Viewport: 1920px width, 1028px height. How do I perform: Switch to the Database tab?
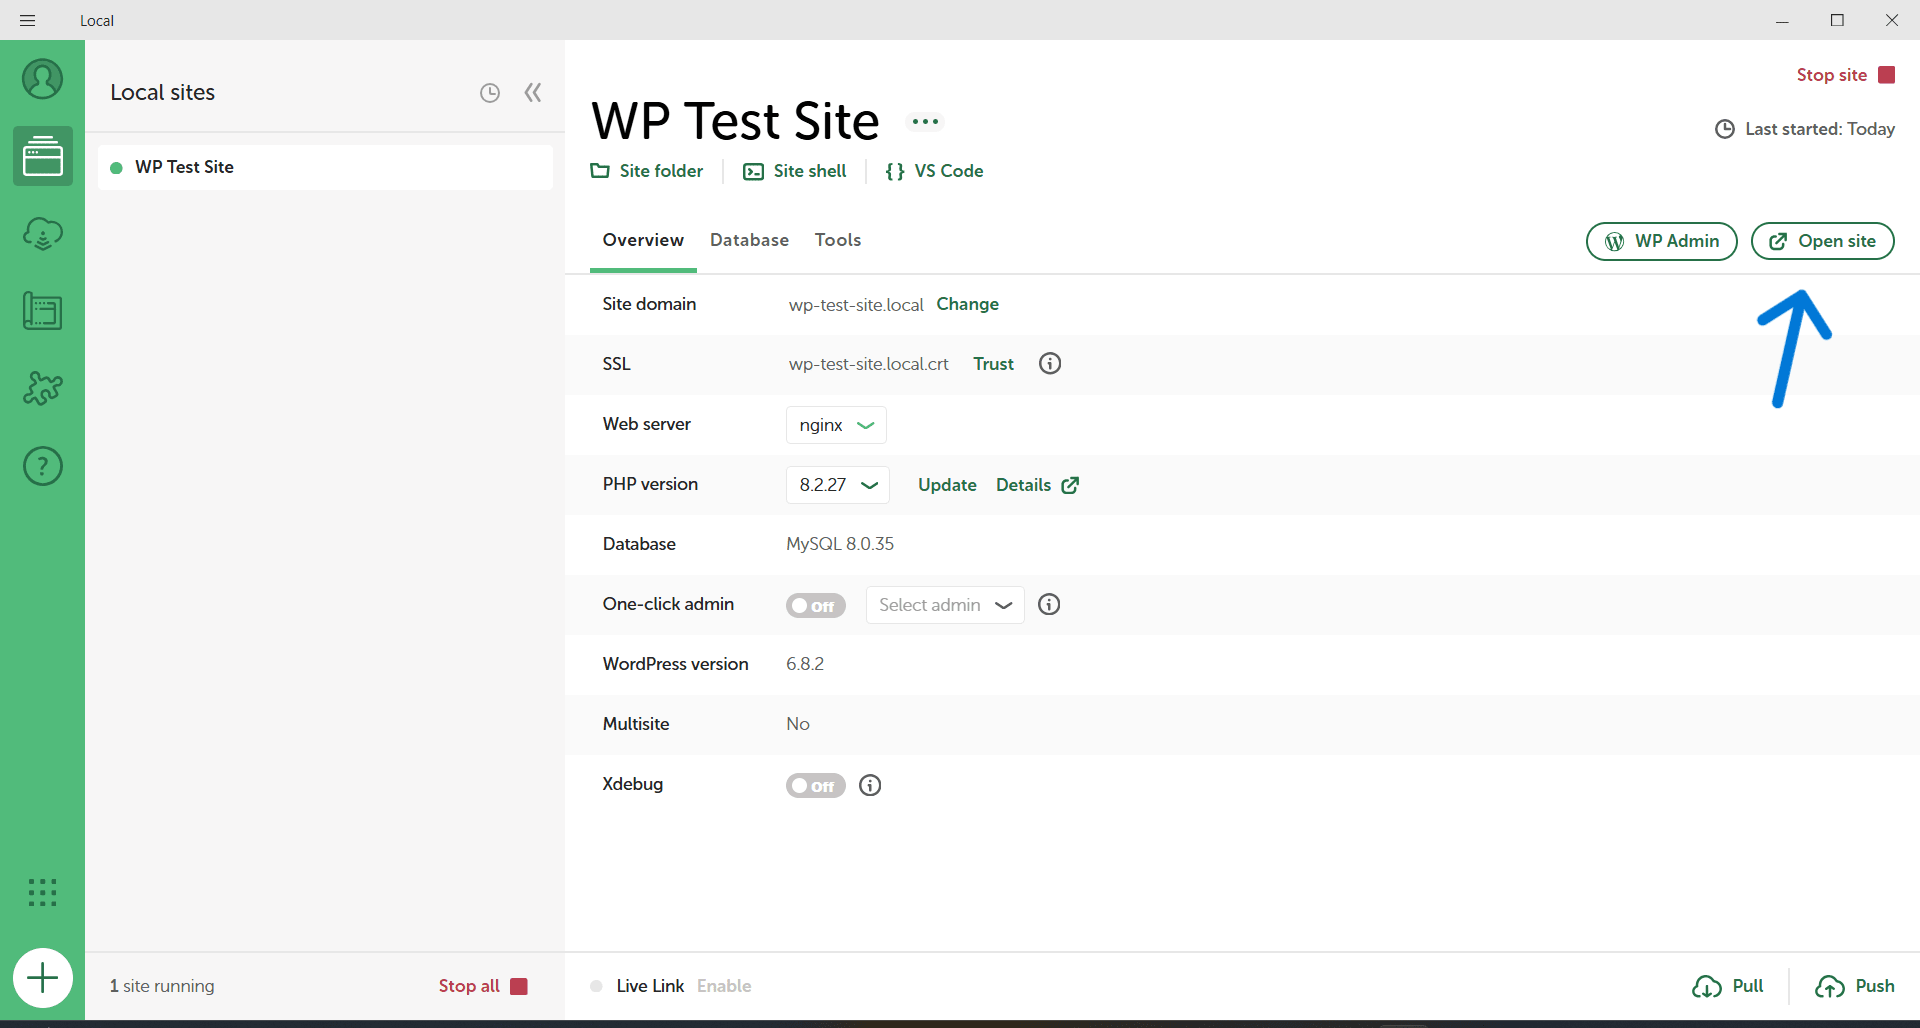coord(749,240)
